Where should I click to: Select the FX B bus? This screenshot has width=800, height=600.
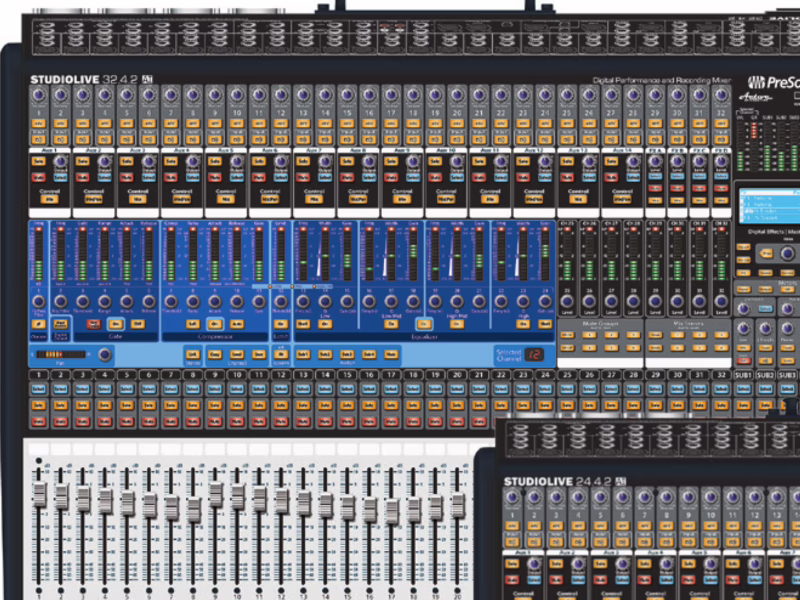click(x=677, y=177)
